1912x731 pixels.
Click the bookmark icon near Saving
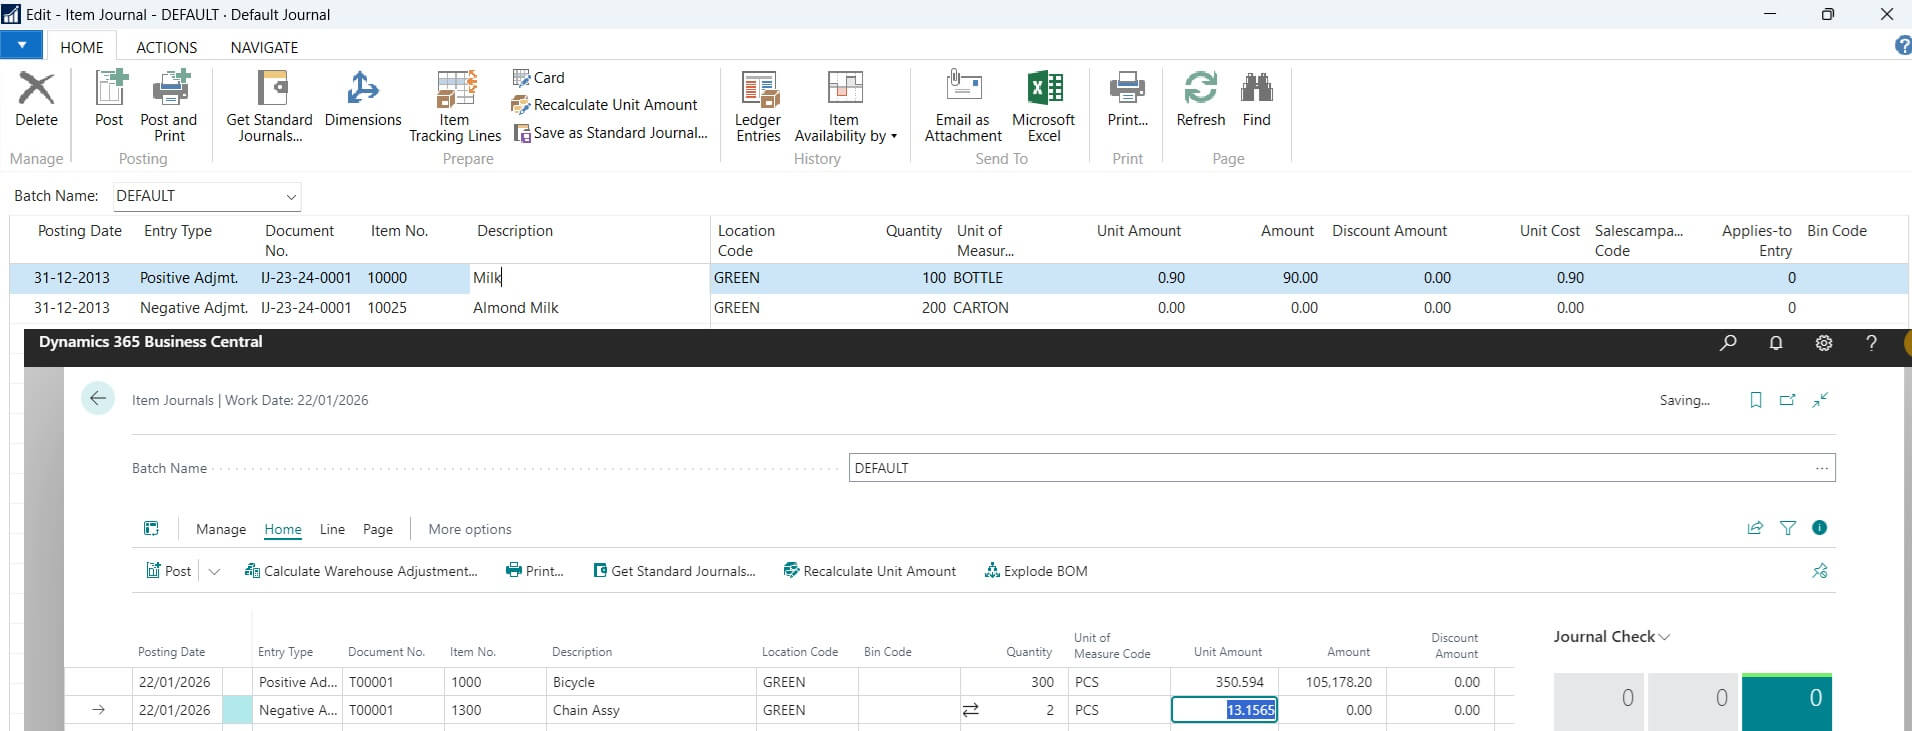tap(1755, 400)
